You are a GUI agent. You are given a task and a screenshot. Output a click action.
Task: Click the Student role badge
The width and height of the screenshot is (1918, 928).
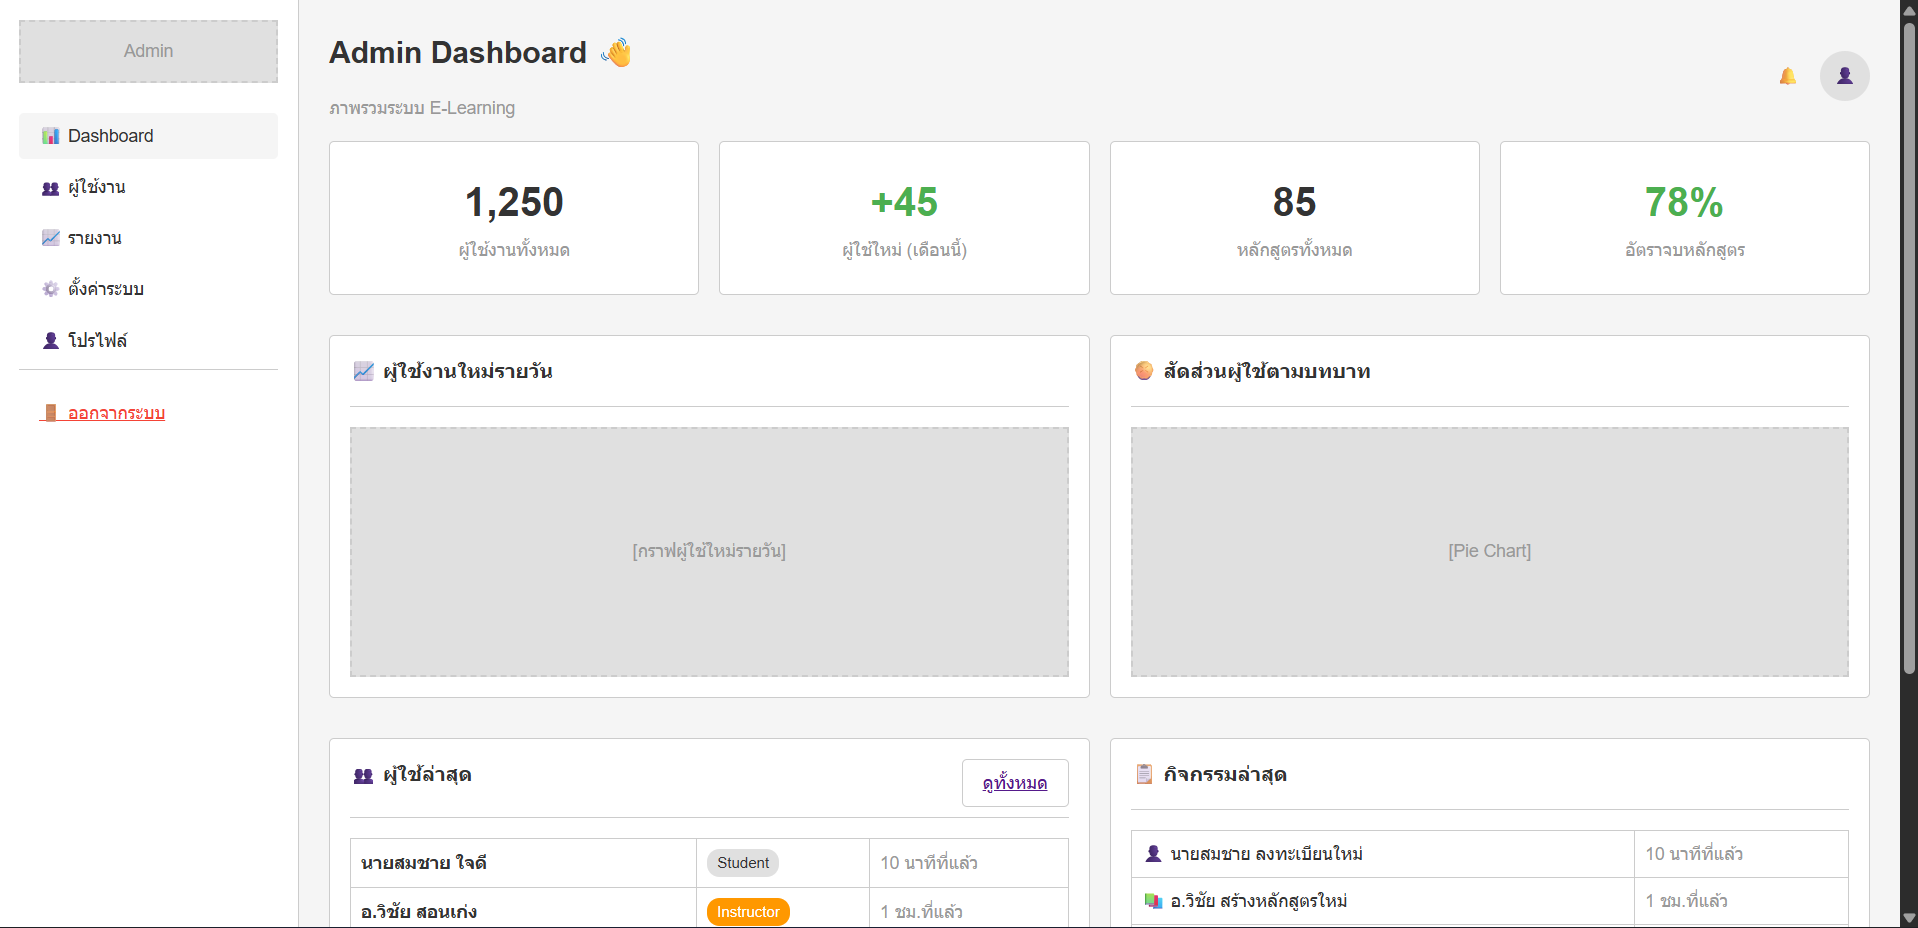[742, 863]
